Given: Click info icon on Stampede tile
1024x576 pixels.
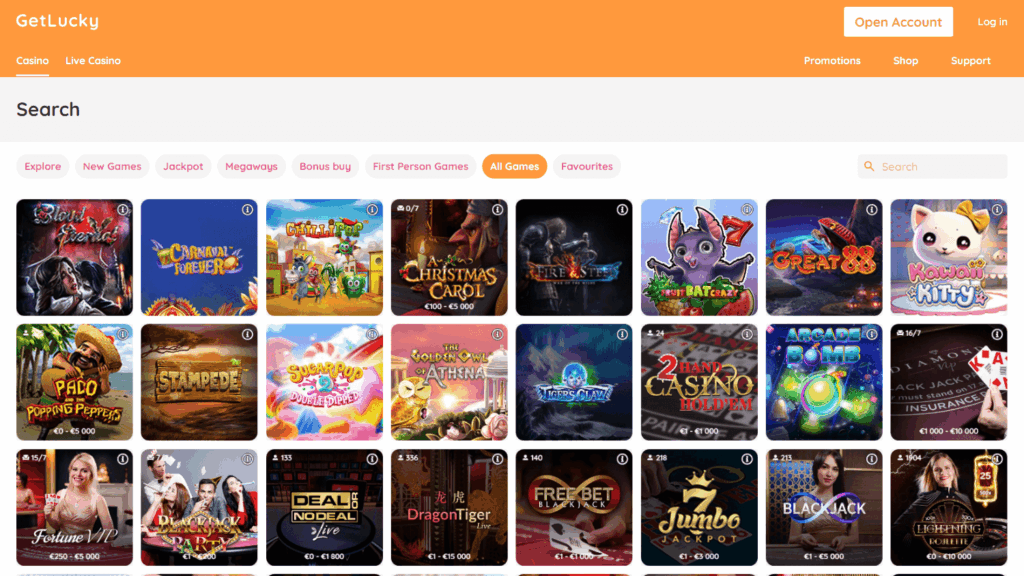Looking at the screenshot, I should (x=248, y=334).
